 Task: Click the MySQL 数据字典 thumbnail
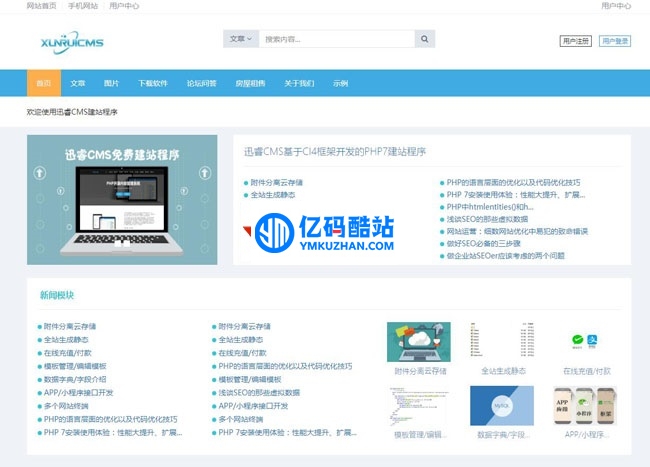(x=502, y=406)
